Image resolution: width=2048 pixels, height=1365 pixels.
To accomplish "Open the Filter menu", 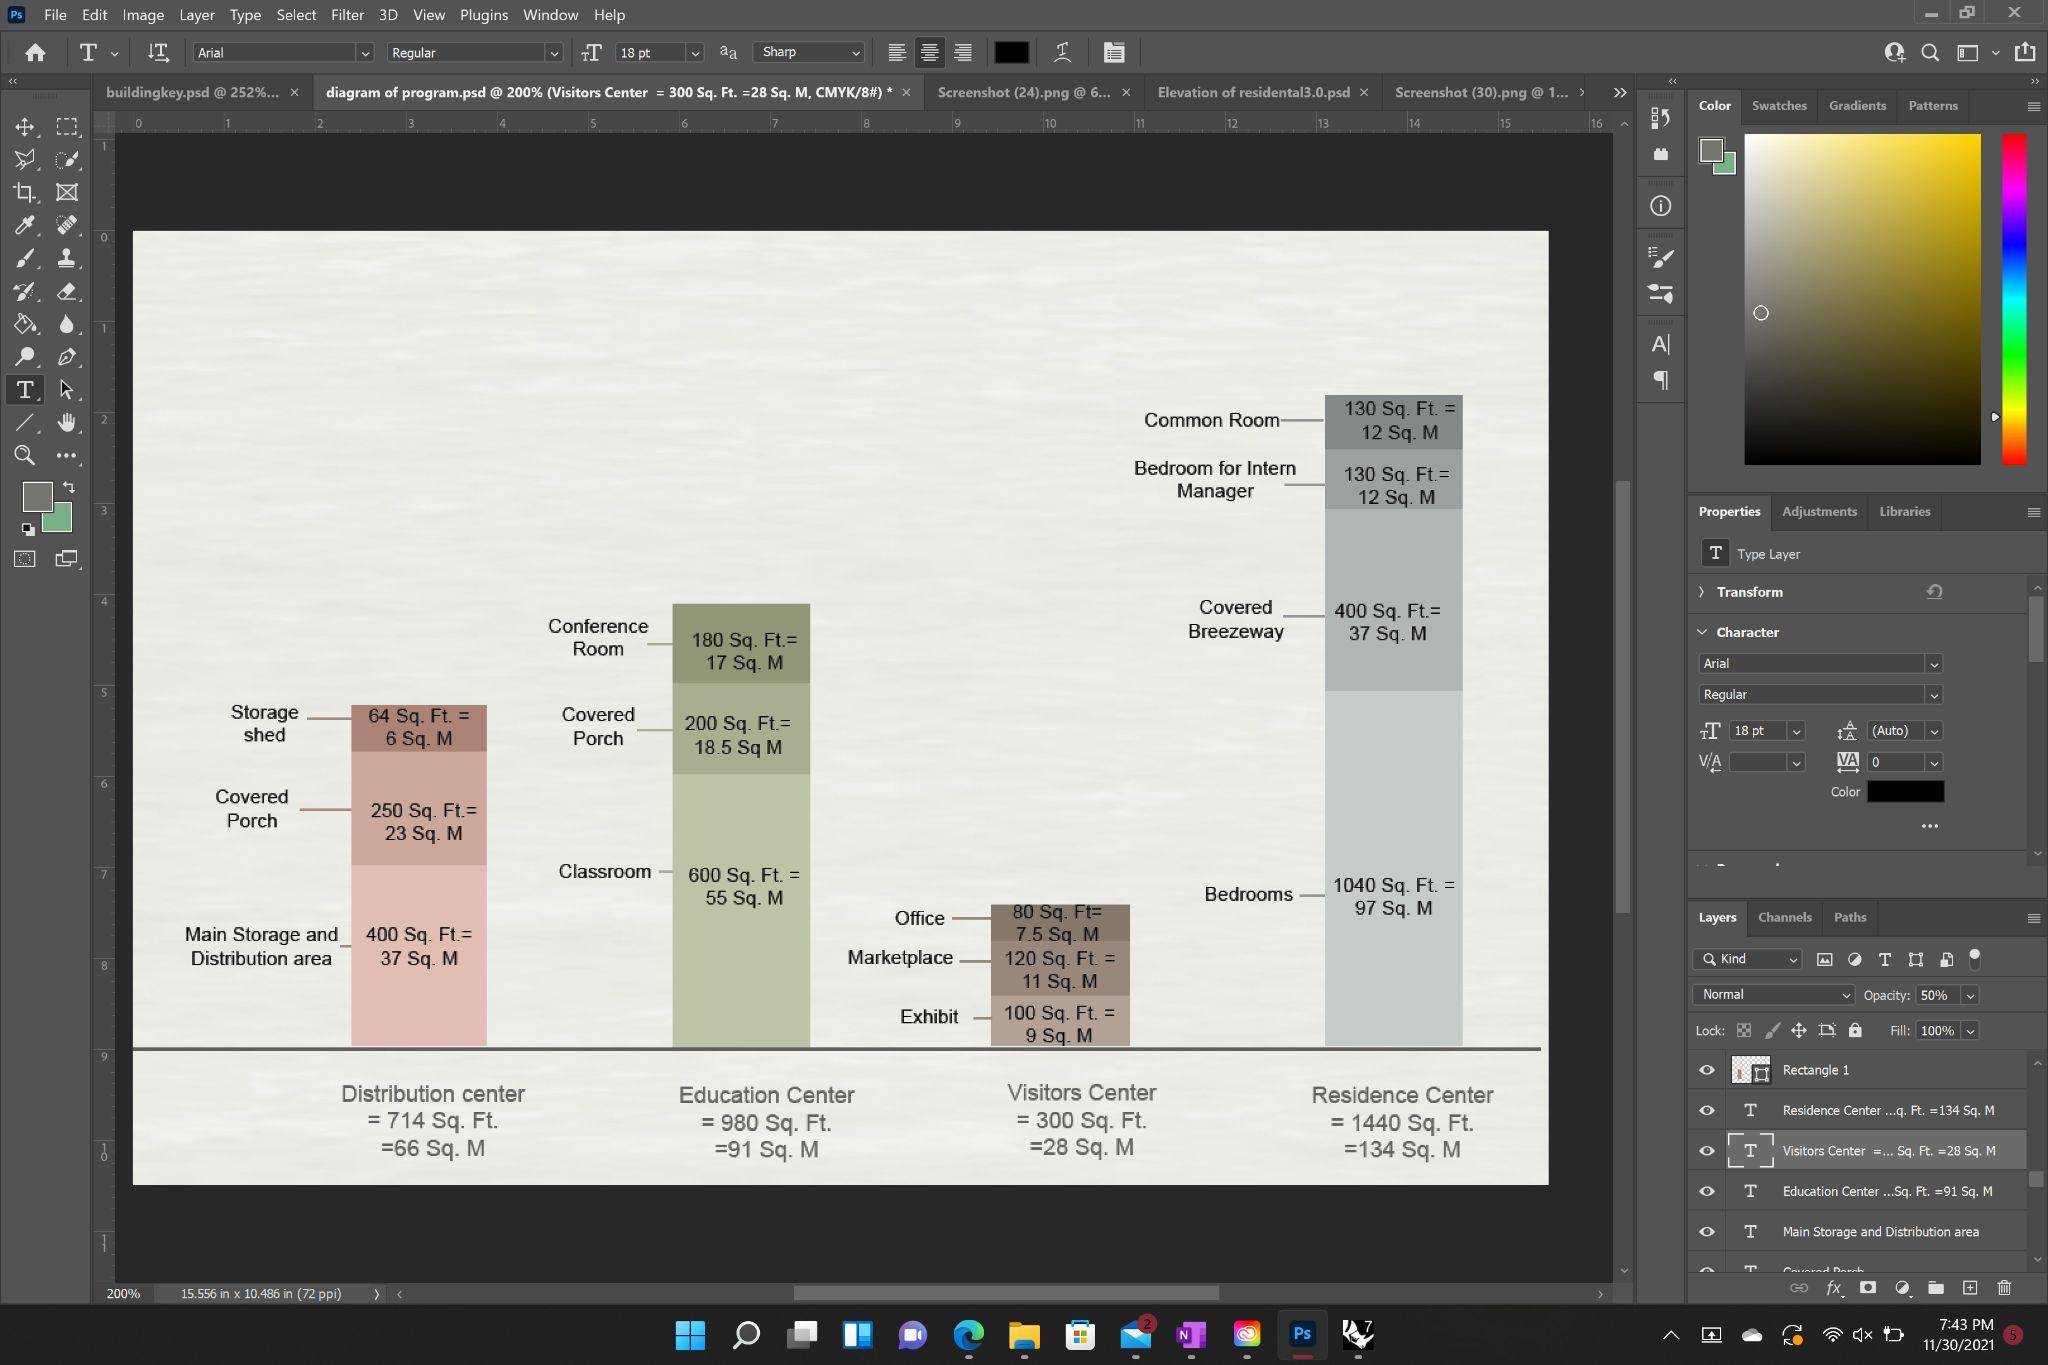I will tap(347, 15).
